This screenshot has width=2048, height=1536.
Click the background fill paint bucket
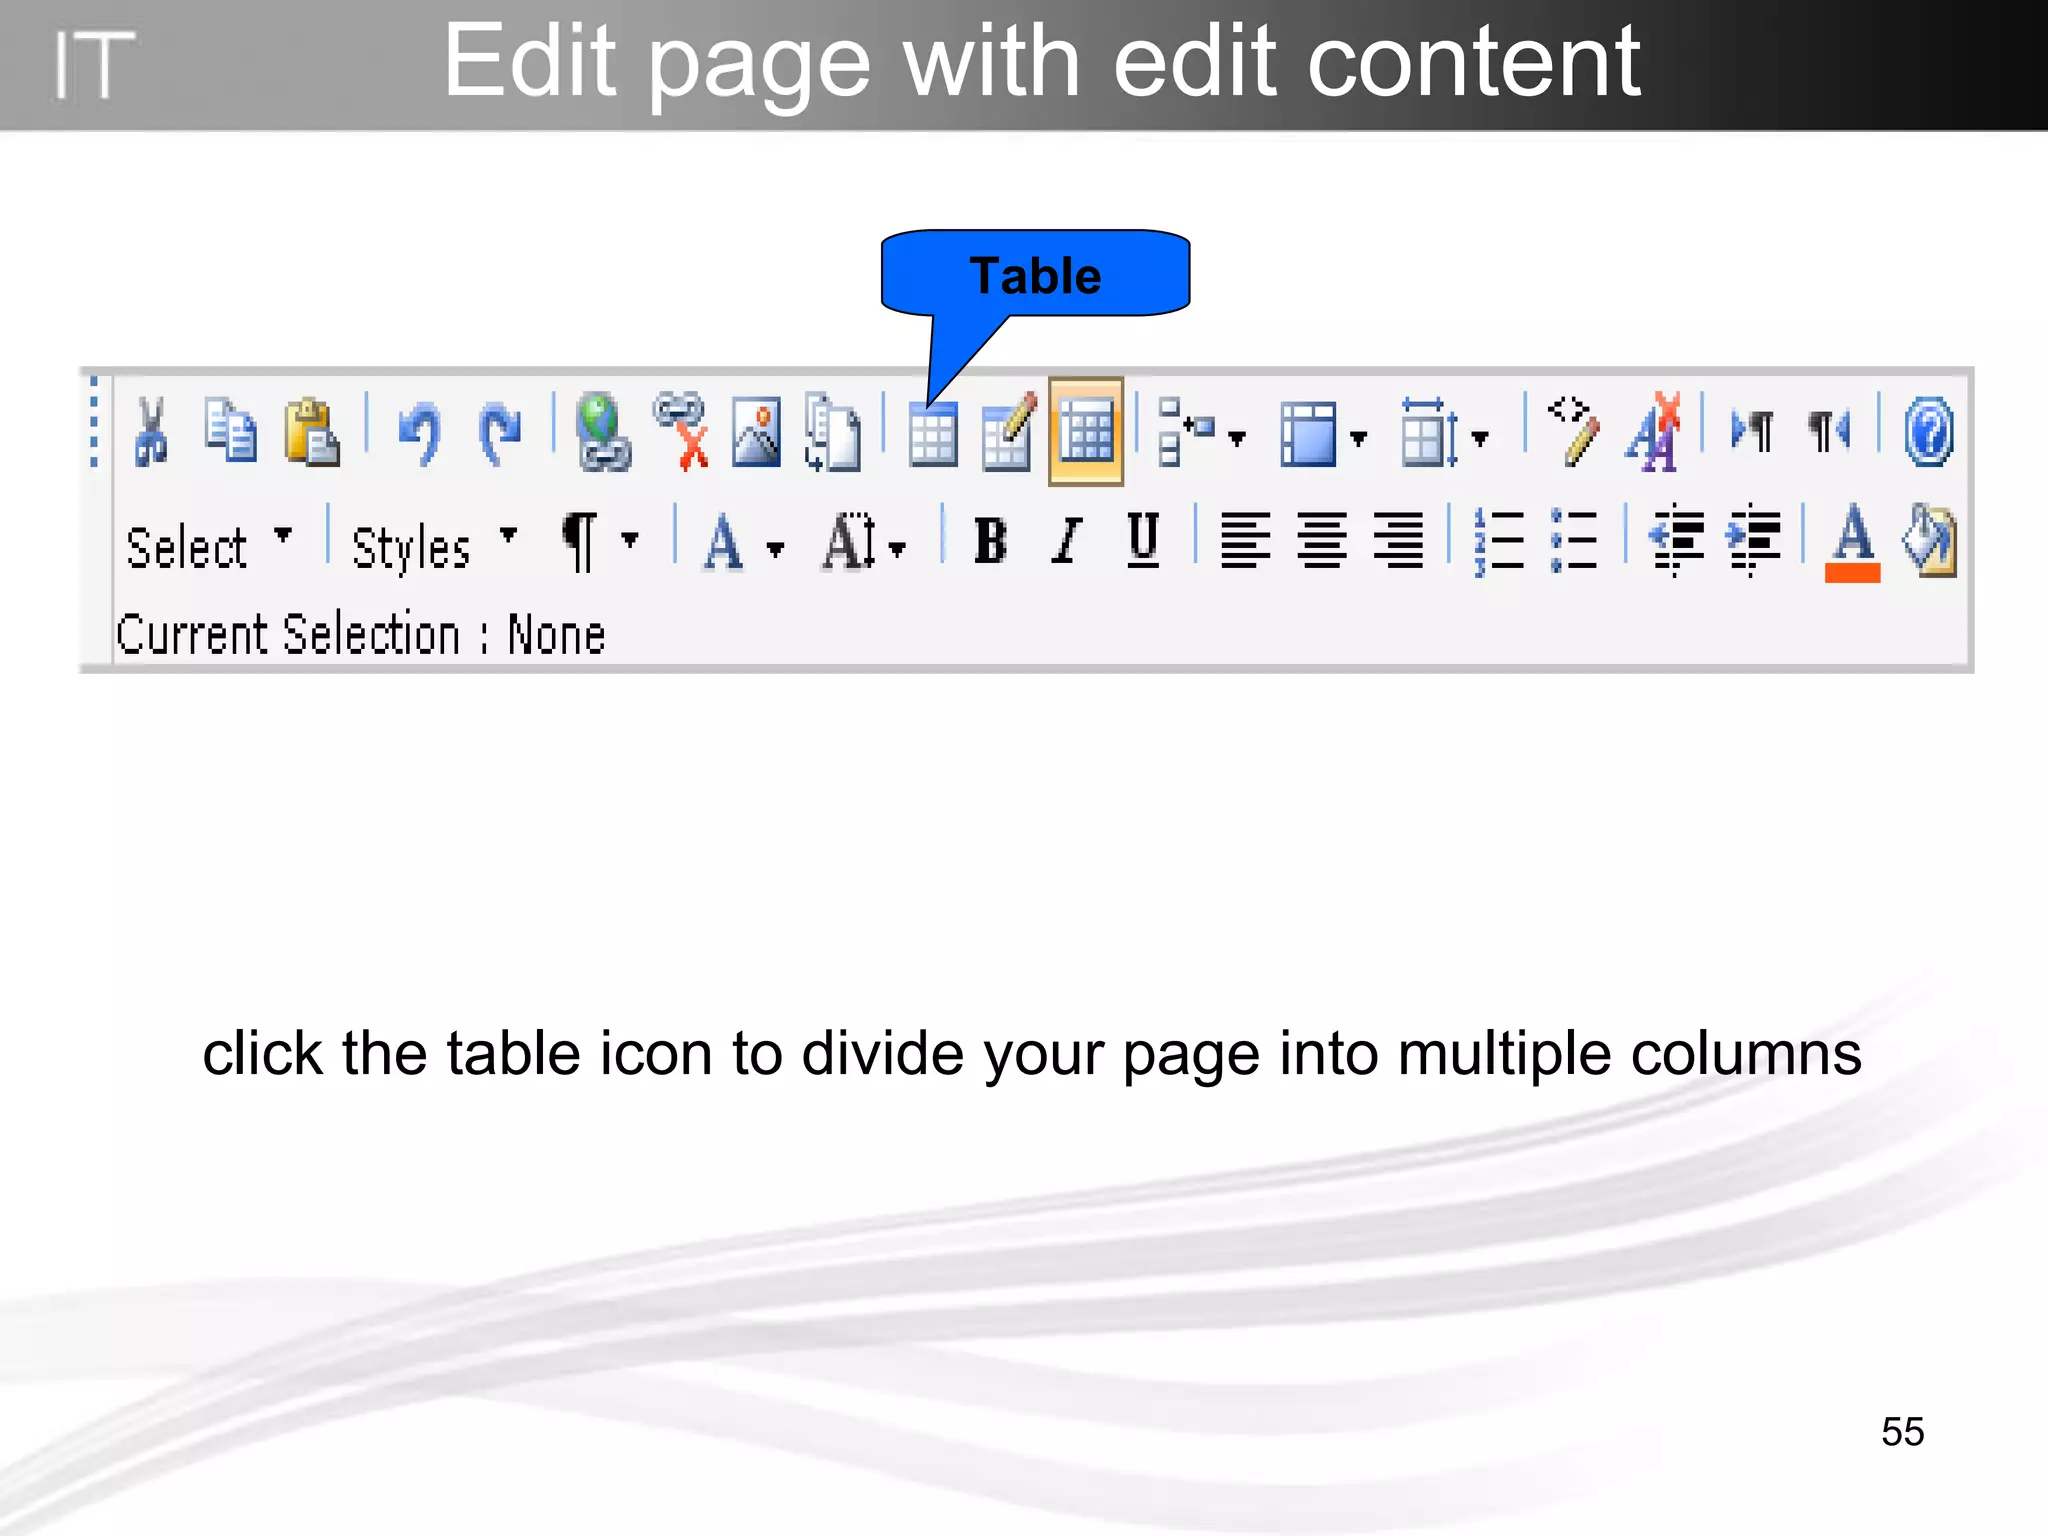point(1929,541)
